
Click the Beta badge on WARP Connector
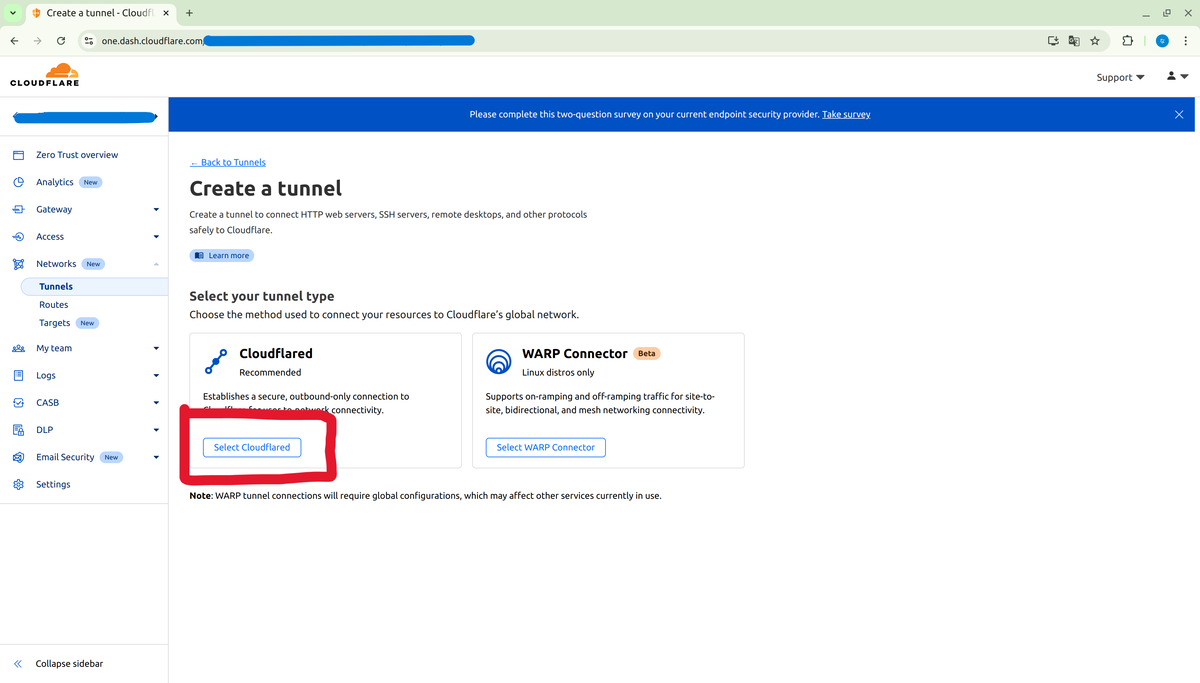(647, 354)
